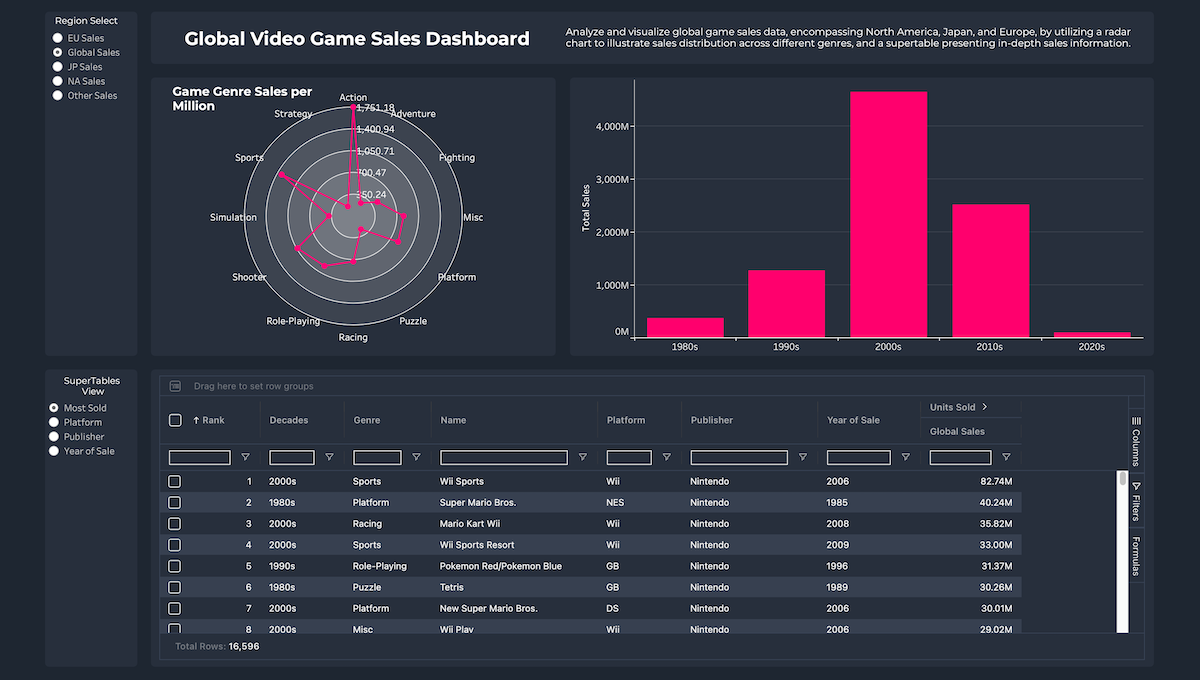
Task: Open the Publisher column filter funnel
Action: pos(802,457)
